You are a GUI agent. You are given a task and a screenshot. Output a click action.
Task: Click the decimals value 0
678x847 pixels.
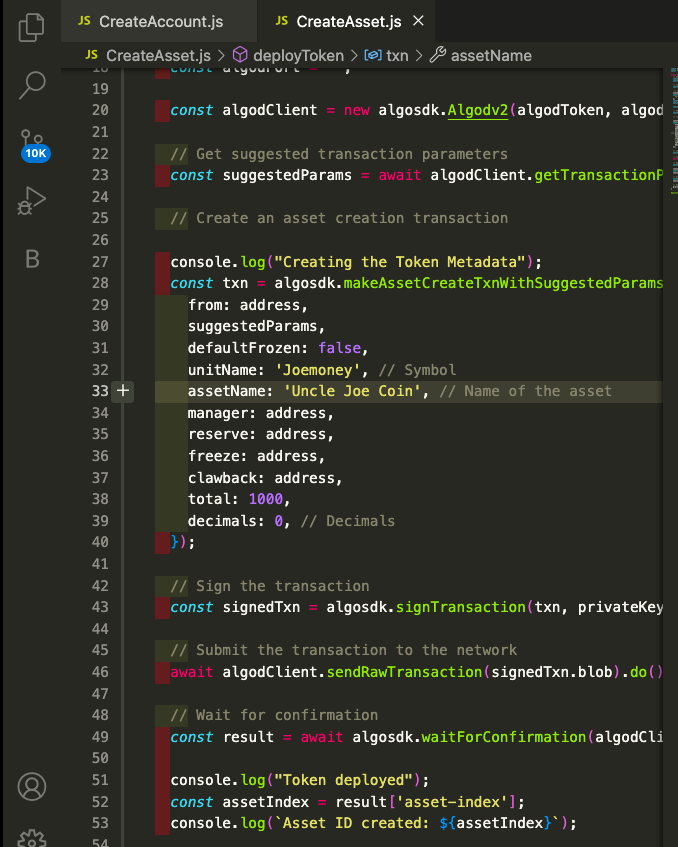(278, 521)
